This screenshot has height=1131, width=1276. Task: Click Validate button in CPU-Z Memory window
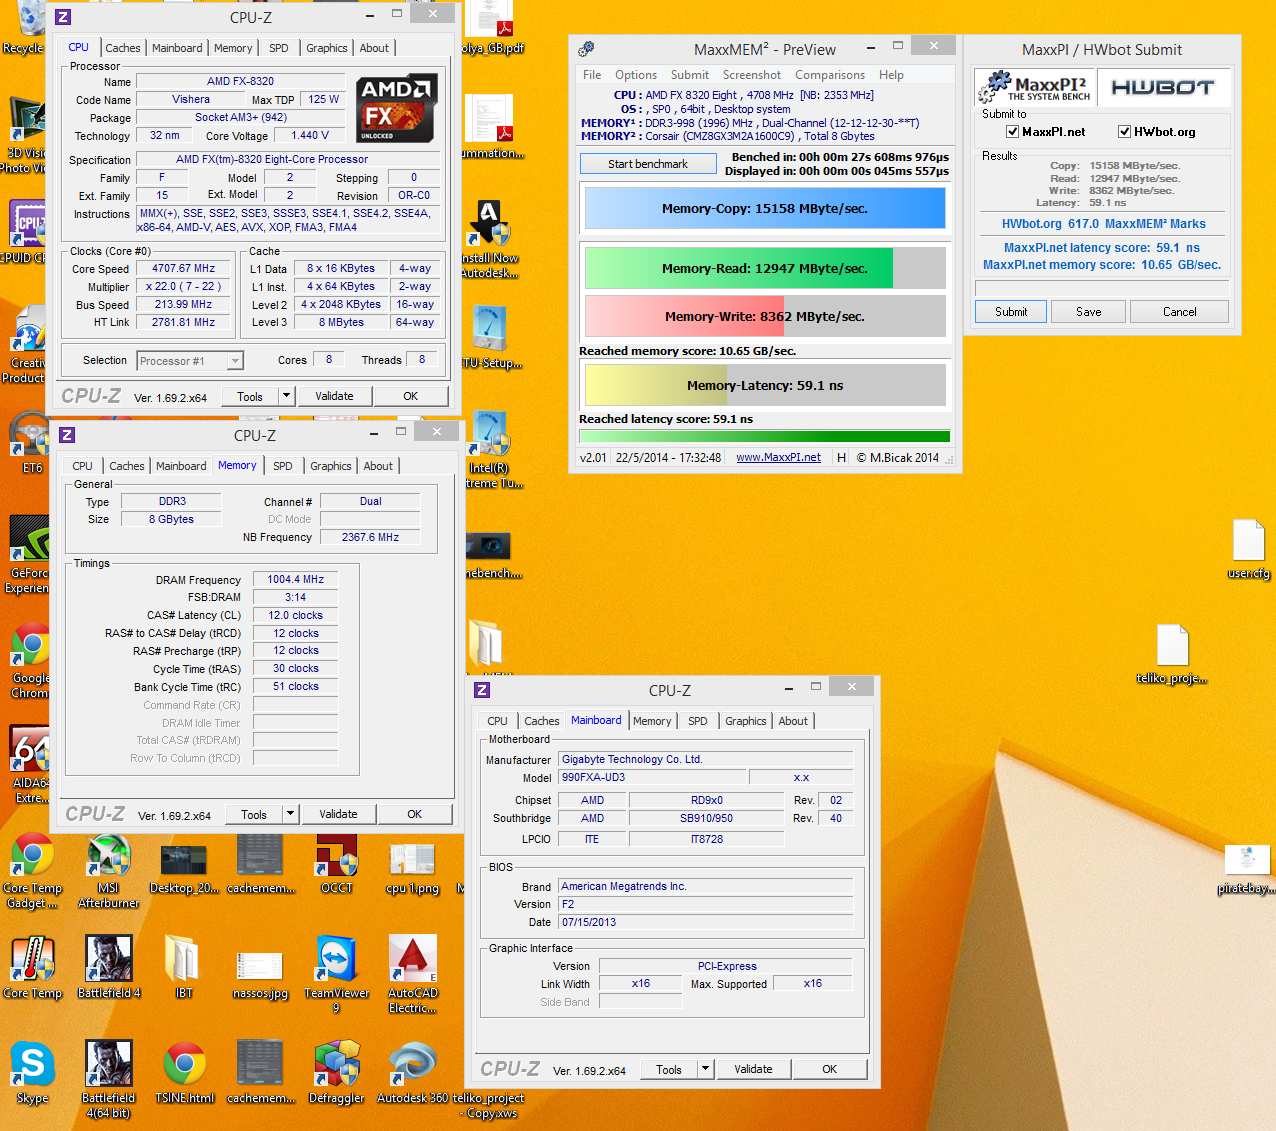click(x=338, y=814)
